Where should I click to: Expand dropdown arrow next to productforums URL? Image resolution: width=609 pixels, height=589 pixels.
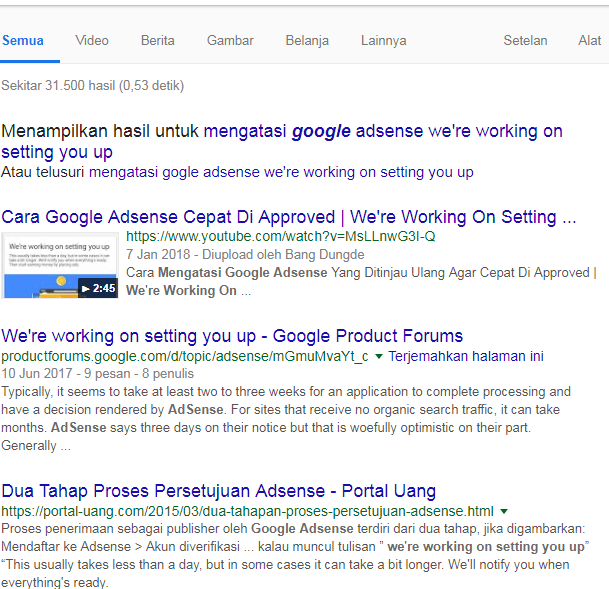point(379,356)
